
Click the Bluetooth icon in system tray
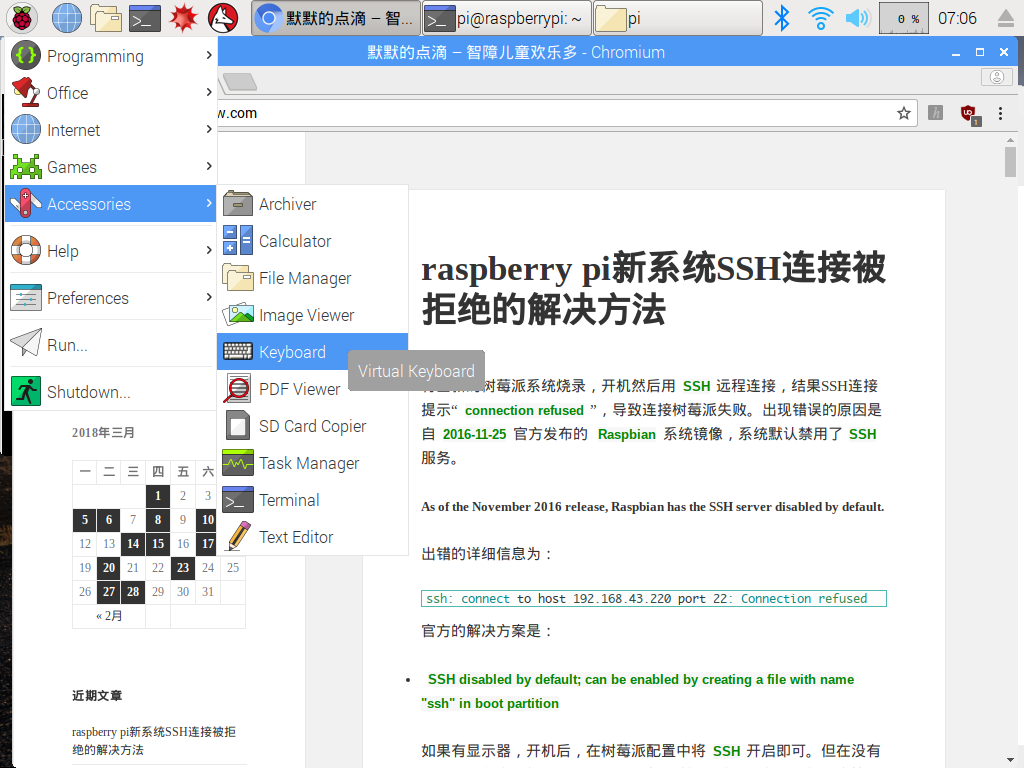783,18
